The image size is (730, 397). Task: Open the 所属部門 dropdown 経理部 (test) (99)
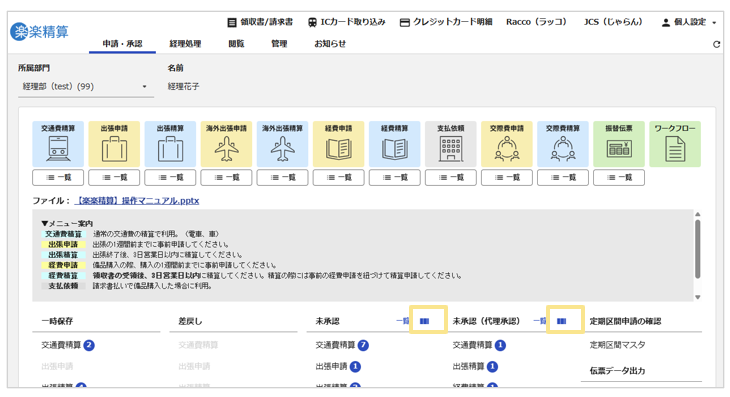pos(86,87)
